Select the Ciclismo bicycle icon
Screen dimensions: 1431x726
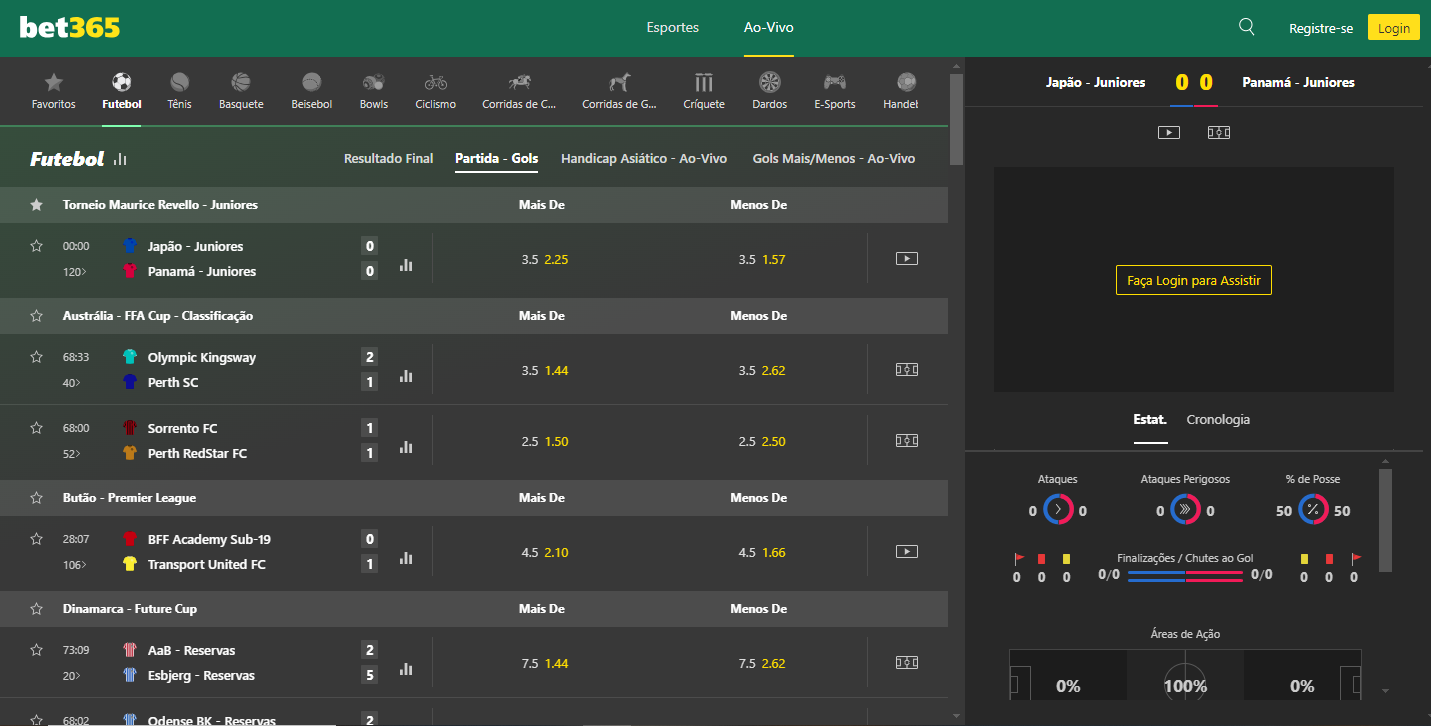point(435,82)
